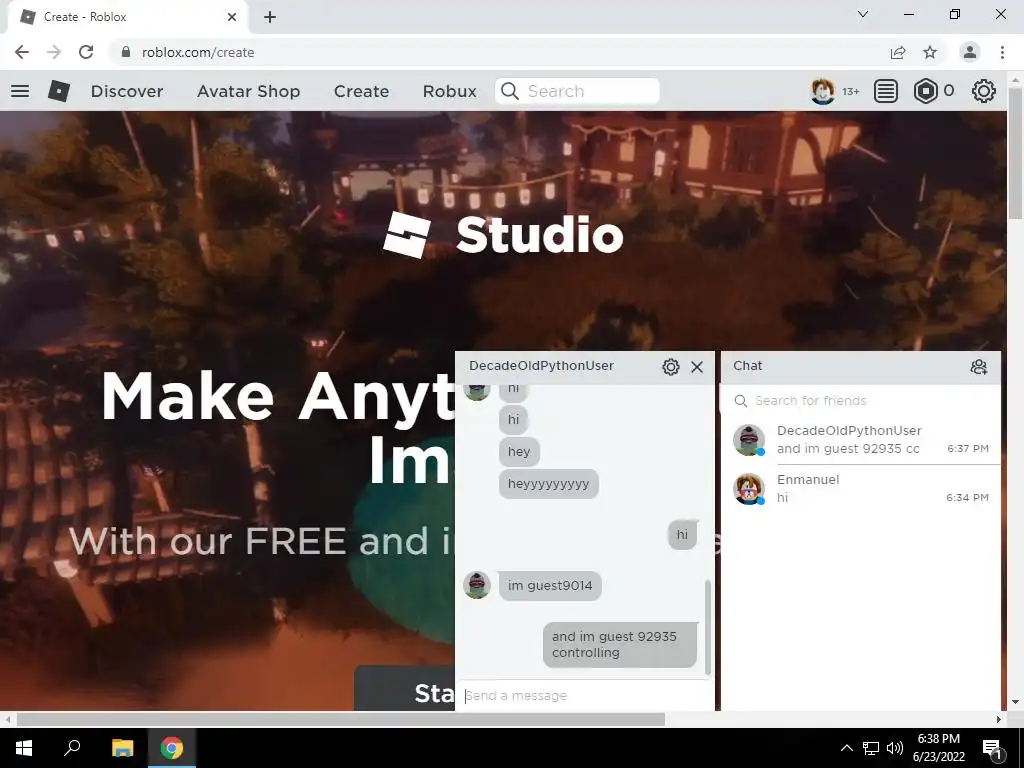Click the 'im guest9014' message bubble

[x=550, y=586]
